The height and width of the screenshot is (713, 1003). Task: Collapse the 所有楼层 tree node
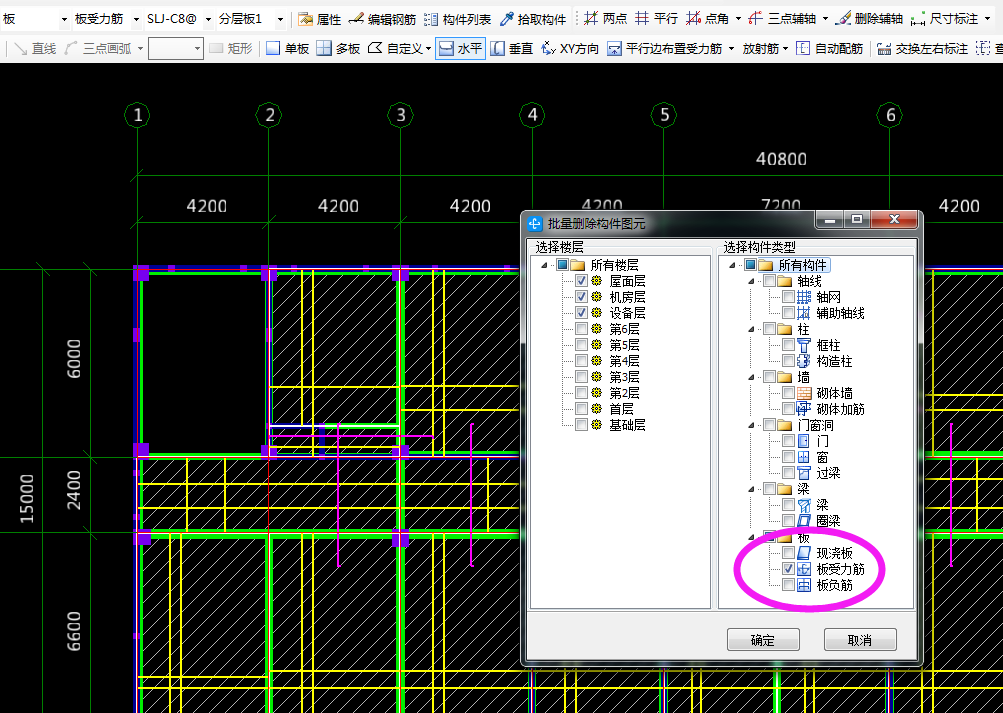pos(544,265)
